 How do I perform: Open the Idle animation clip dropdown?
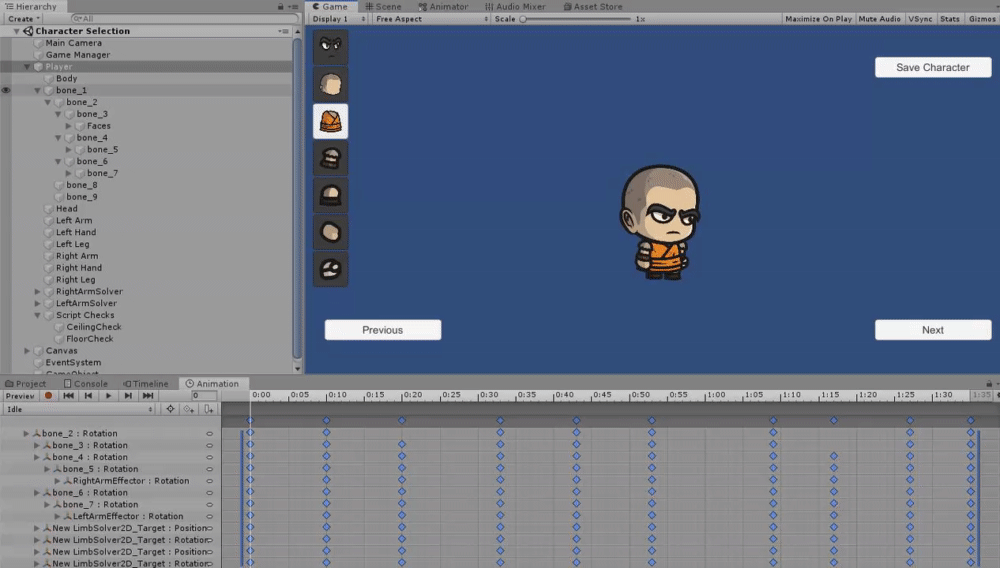79,409
